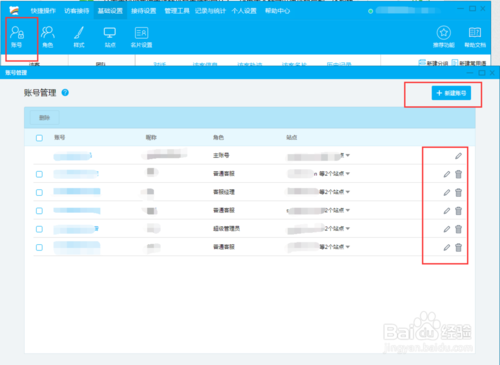
Task: Edit the 超级管理员 account with pencil icon
Action: point(447,229)
